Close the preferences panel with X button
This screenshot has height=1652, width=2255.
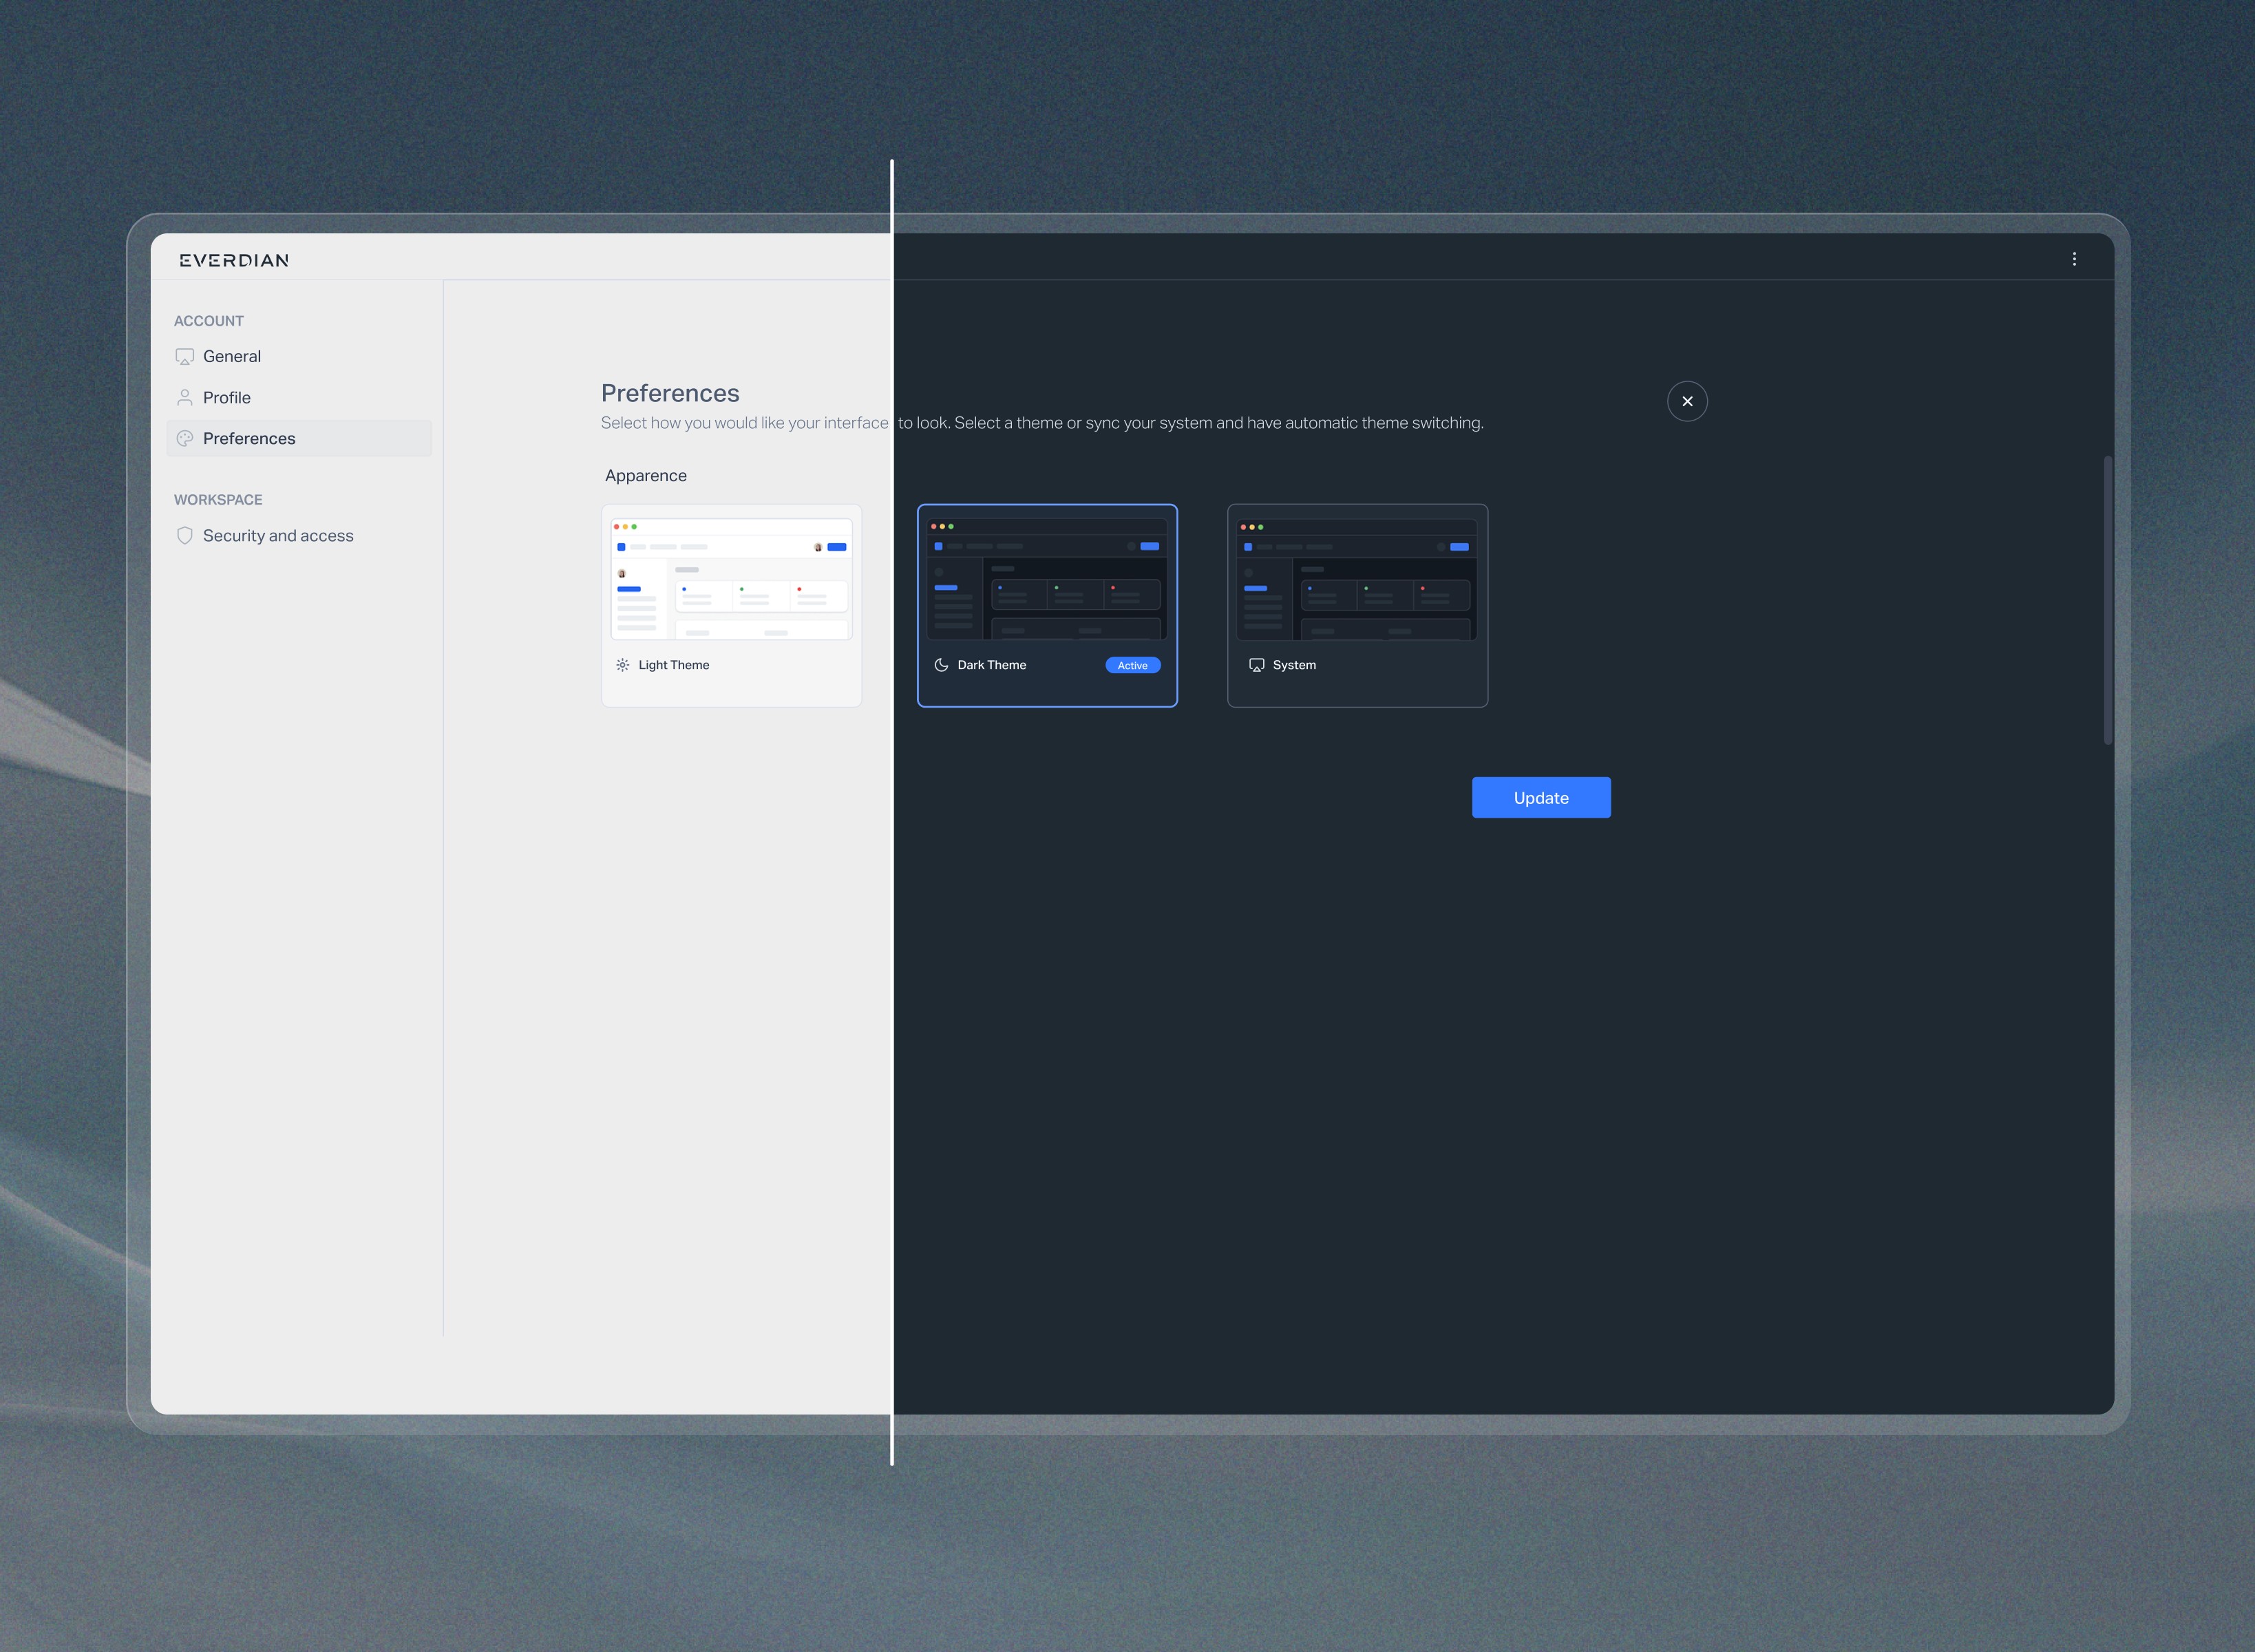[x=1687, y=401]
